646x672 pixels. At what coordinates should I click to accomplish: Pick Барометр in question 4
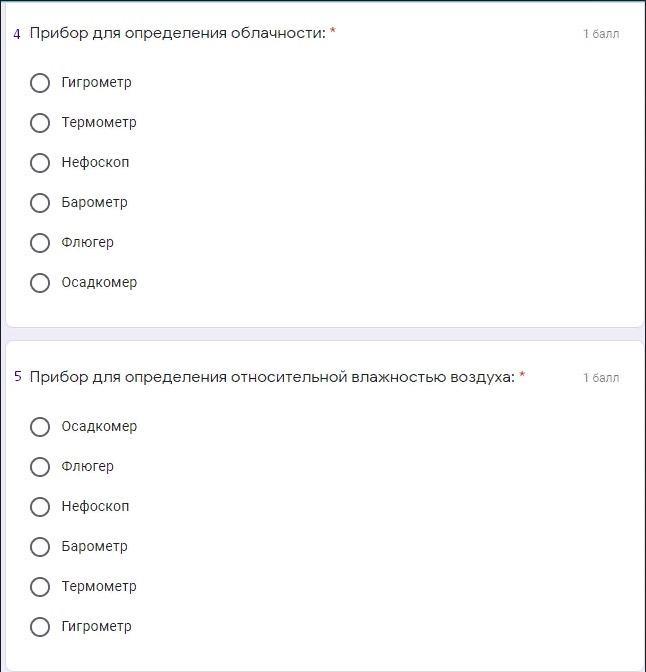(40, 203)
